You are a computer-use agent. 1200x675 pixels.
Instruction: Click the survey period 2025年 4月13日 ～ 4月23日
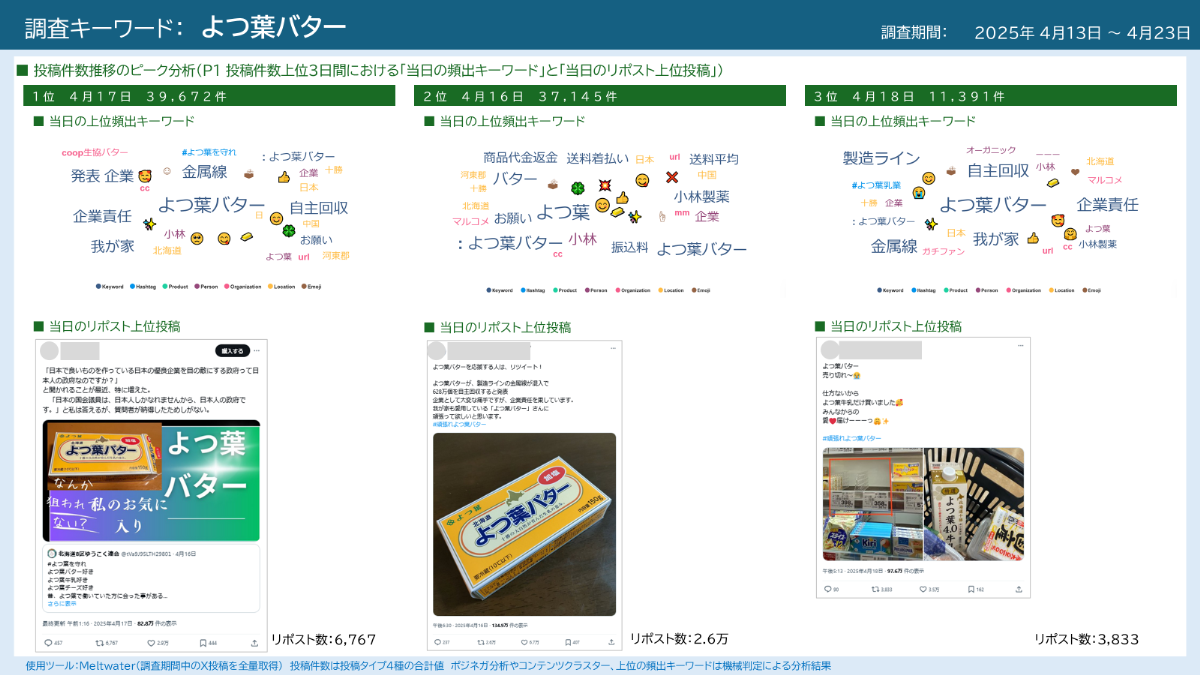click(1082, 32)
